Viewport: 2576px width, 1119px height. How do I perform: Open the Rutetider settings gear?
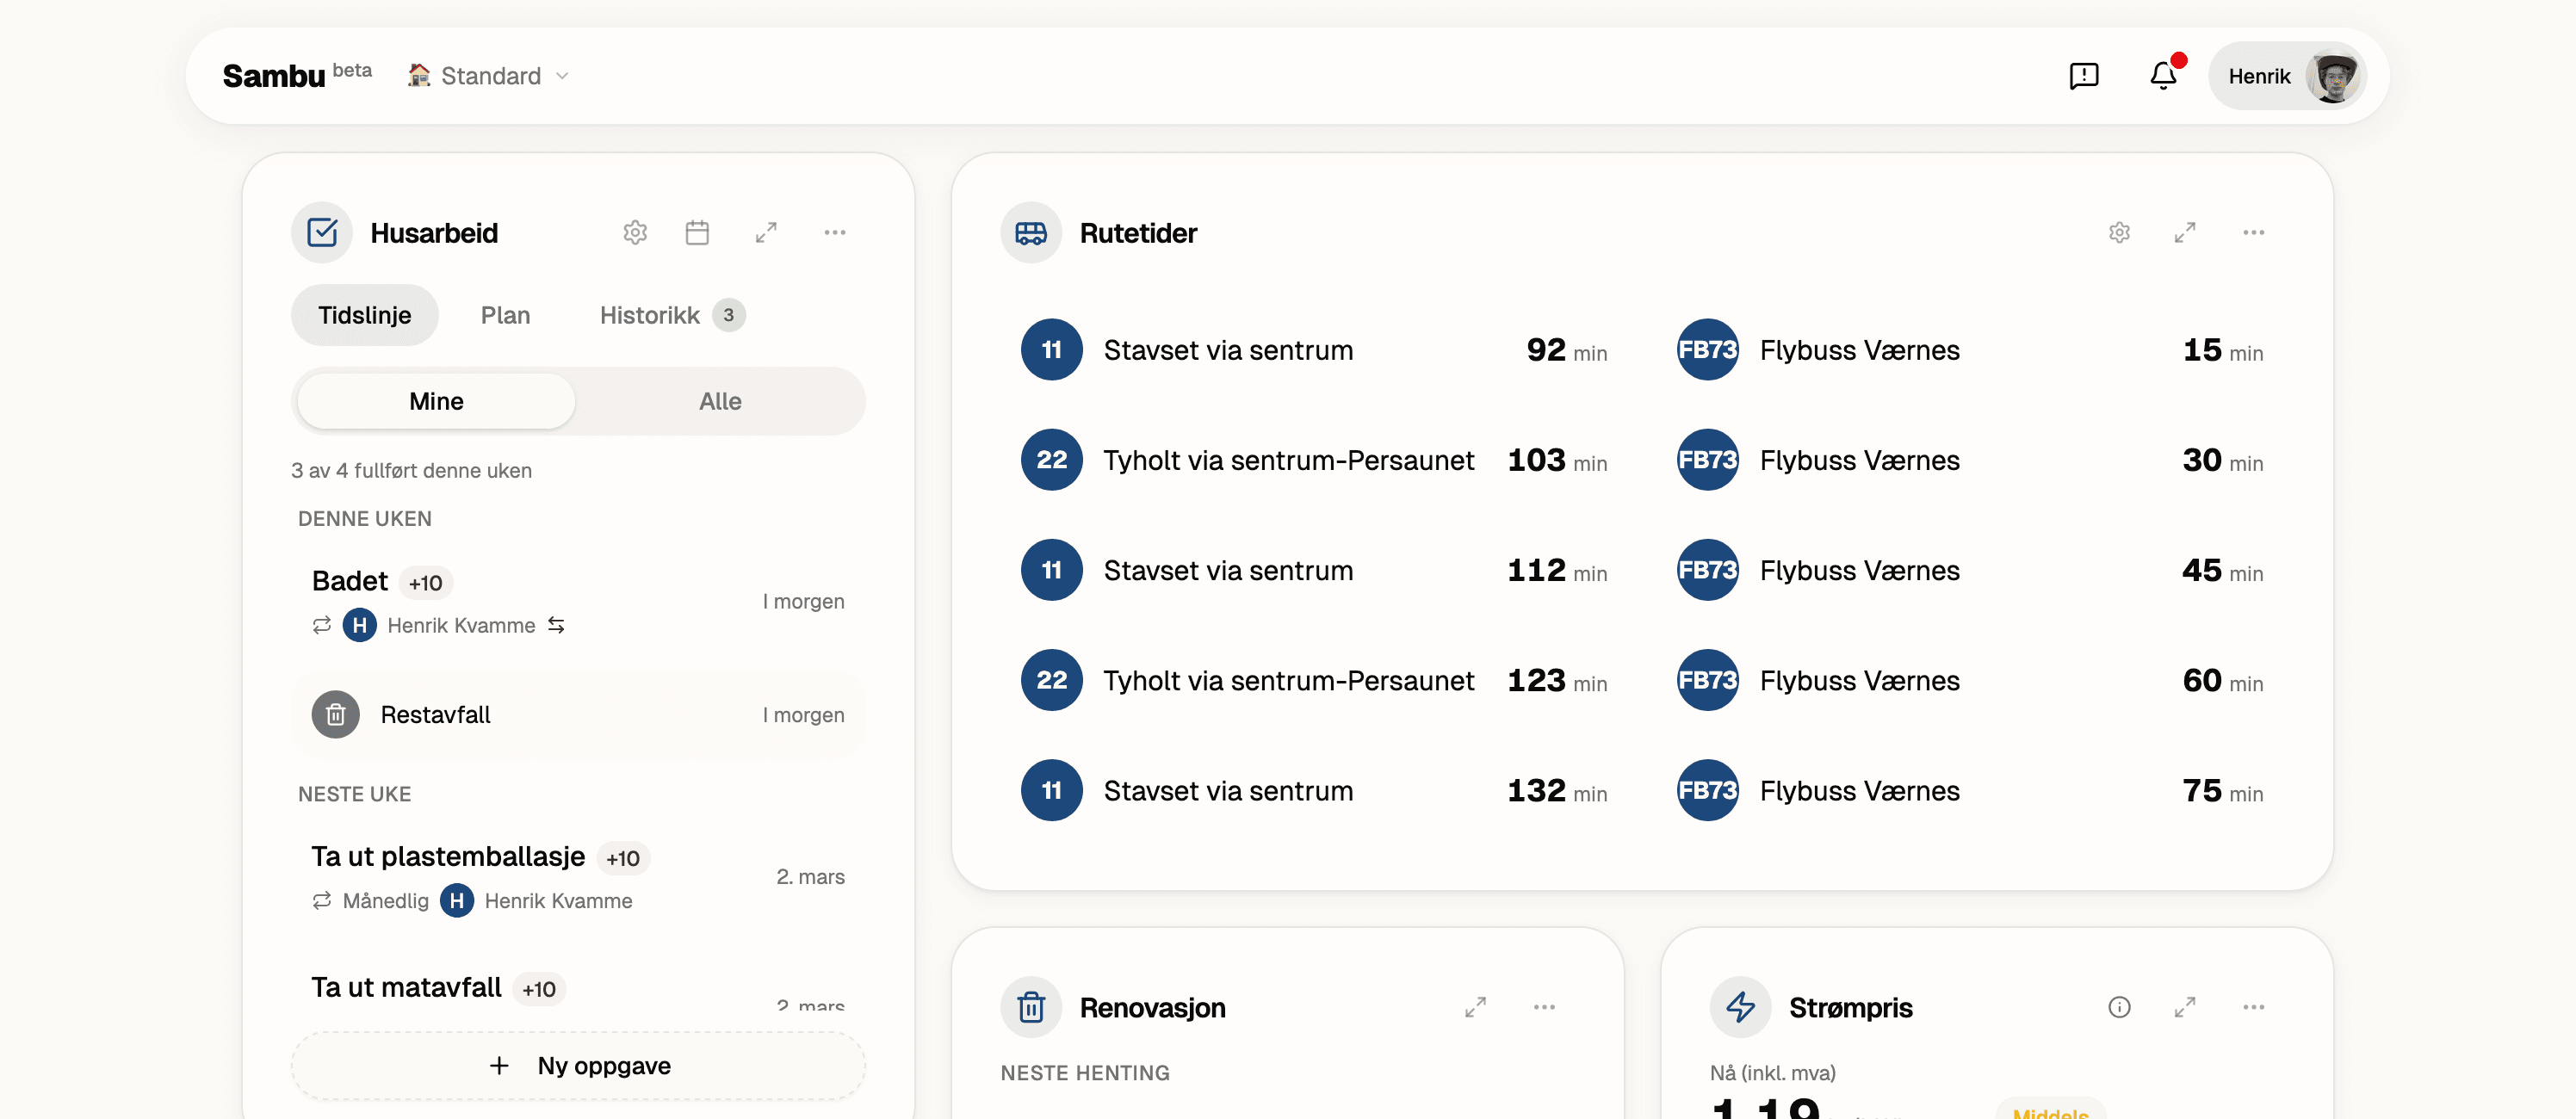coord(2120,232)
